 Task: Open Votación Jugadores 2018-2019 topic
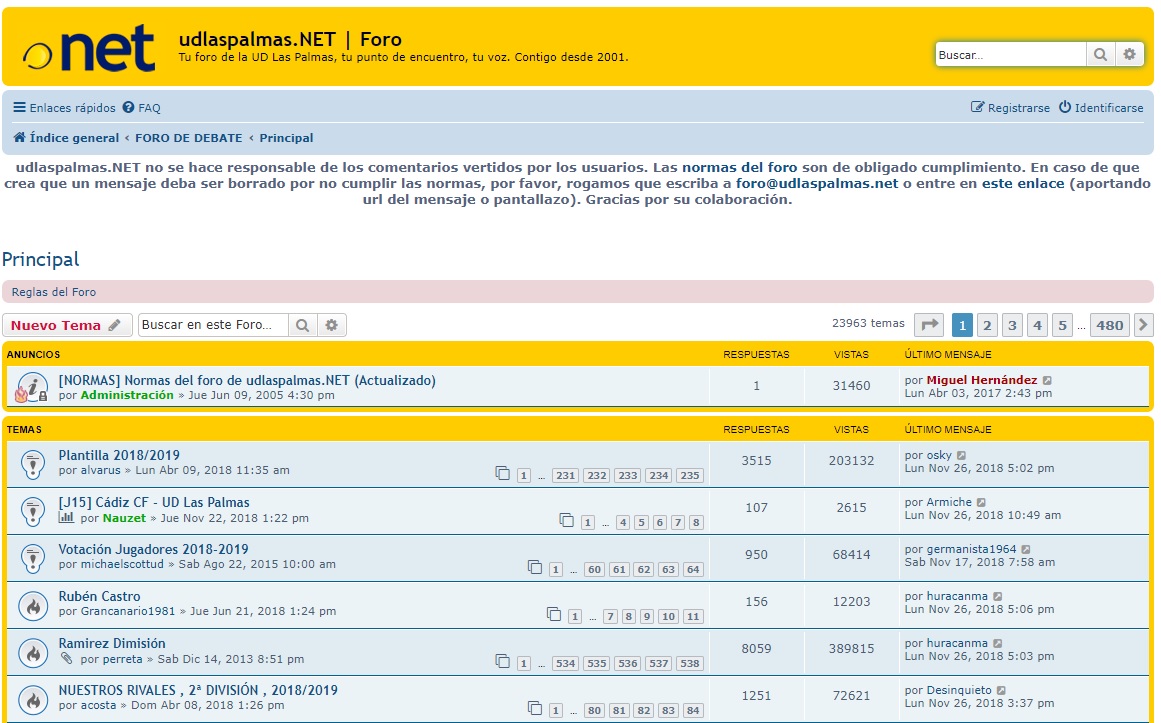[x=153, y=549]
